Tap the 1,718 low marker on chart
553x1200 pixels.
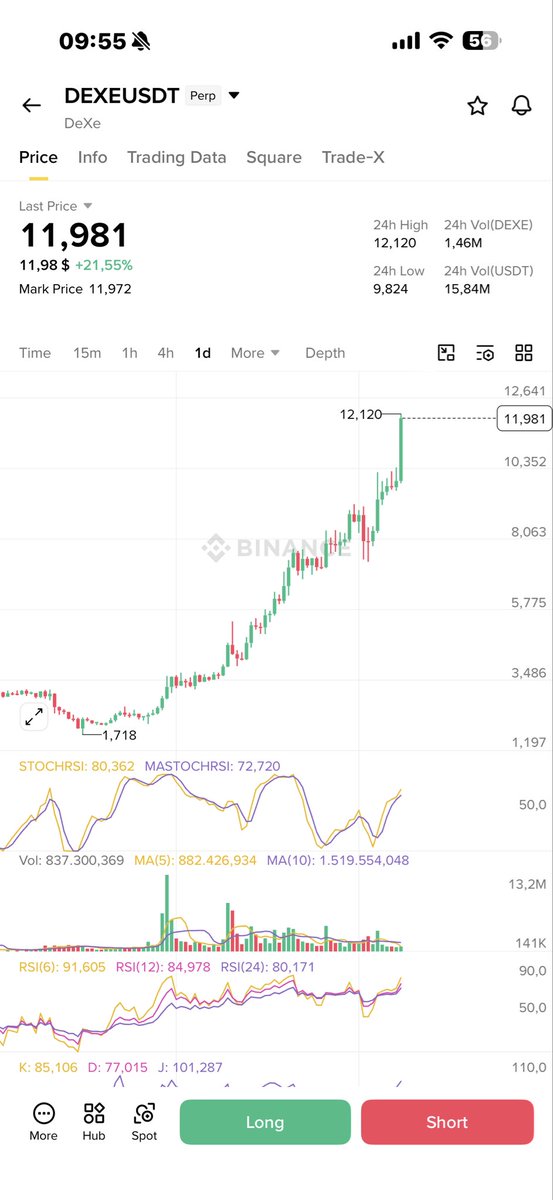pyautogui.click(x=119, y=734)
